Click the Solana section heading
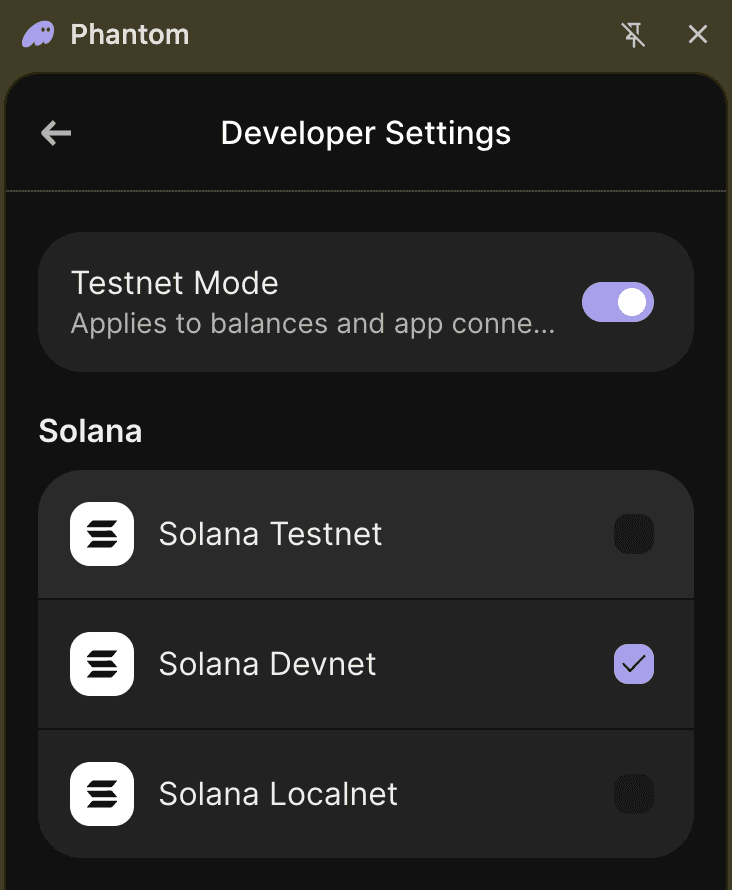Image resolution: width=732 pixels, height=890 pixels. tap(90, 431)
